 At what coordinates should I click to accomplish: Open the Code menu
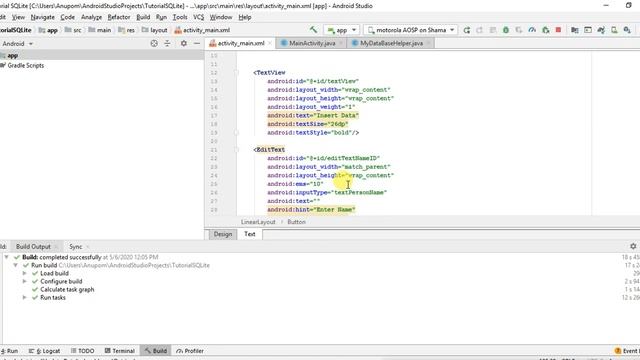pyautogui.click(x=67, y=17)
